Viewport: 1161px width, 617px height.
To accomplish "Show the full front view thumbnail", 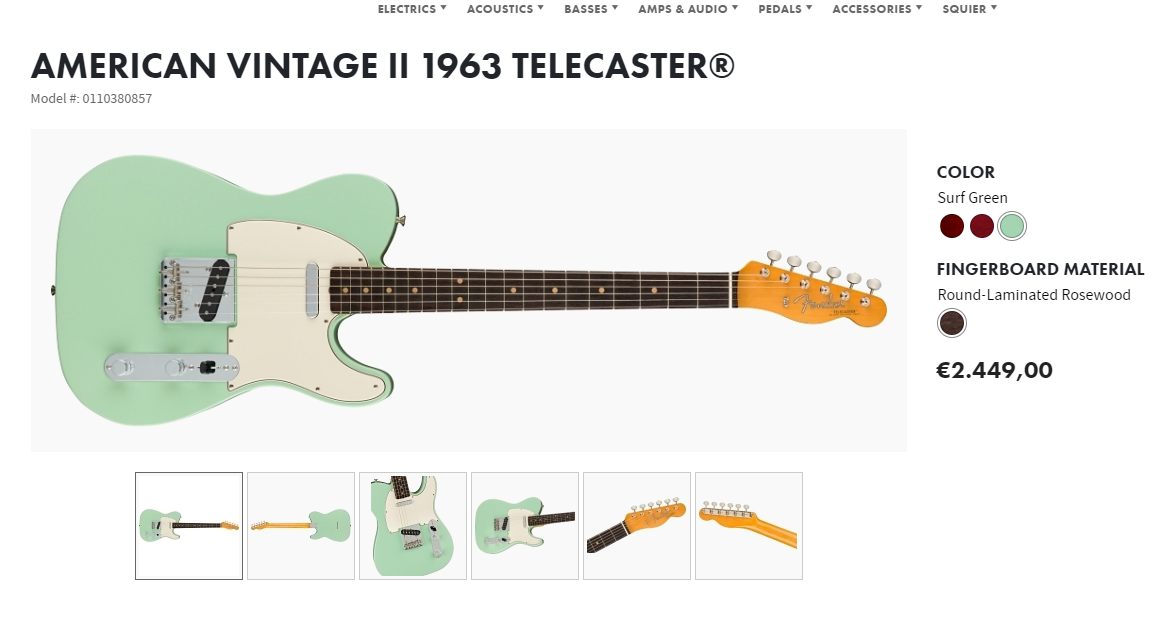I will click(x=189, y=526).
